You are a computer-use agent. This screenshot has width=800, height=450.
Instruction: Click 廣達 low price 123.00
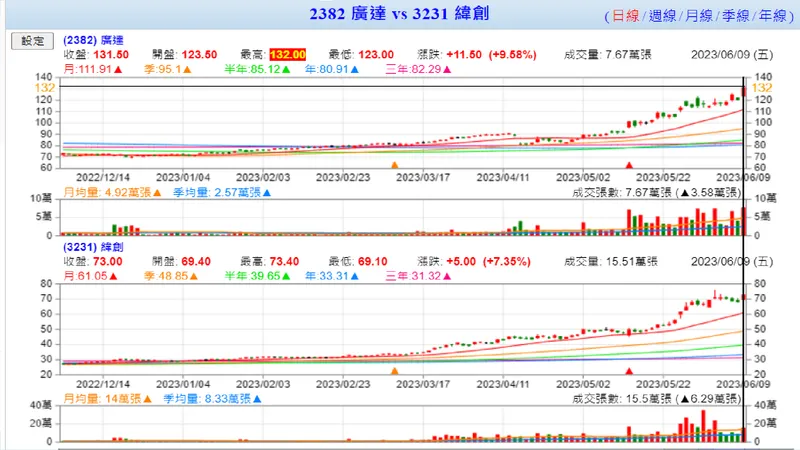click(x=376, y=55)
